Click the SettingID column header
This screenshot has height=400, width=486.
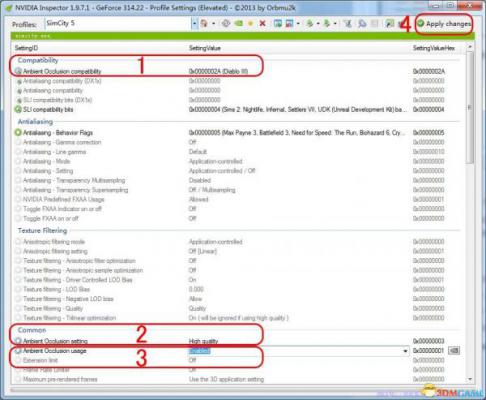26,48
